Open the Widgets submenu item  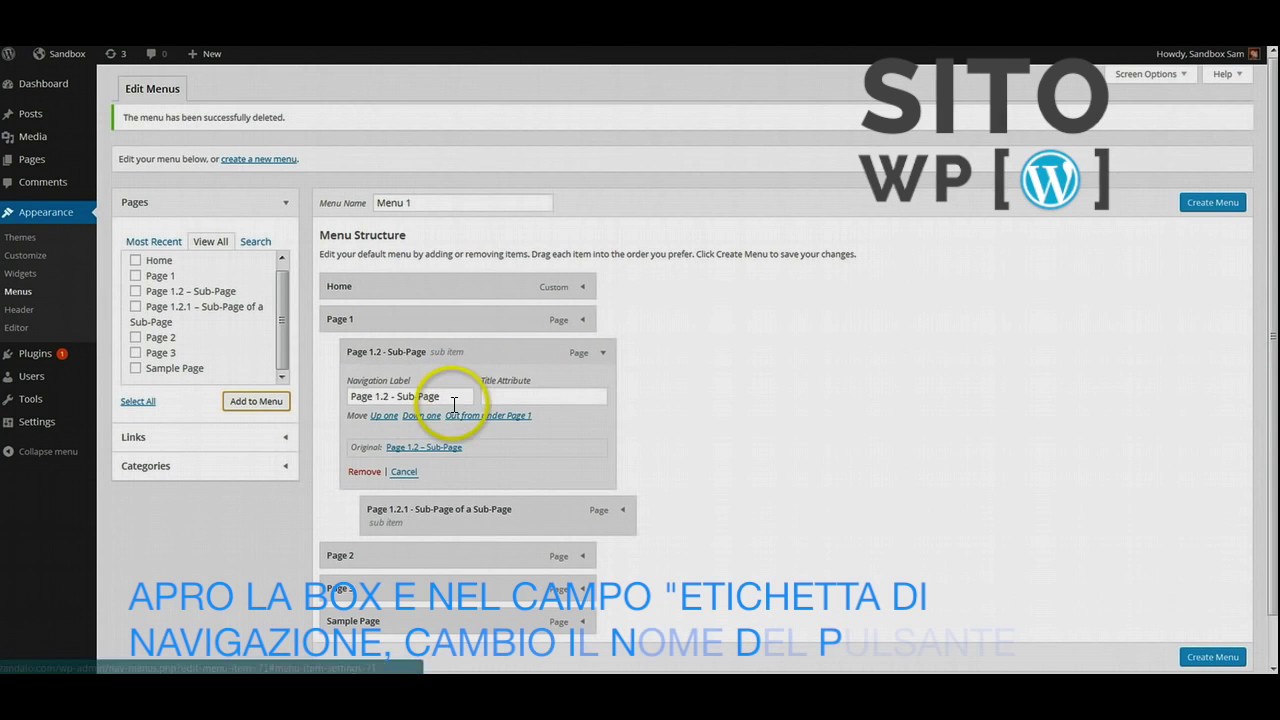[20, 273]
